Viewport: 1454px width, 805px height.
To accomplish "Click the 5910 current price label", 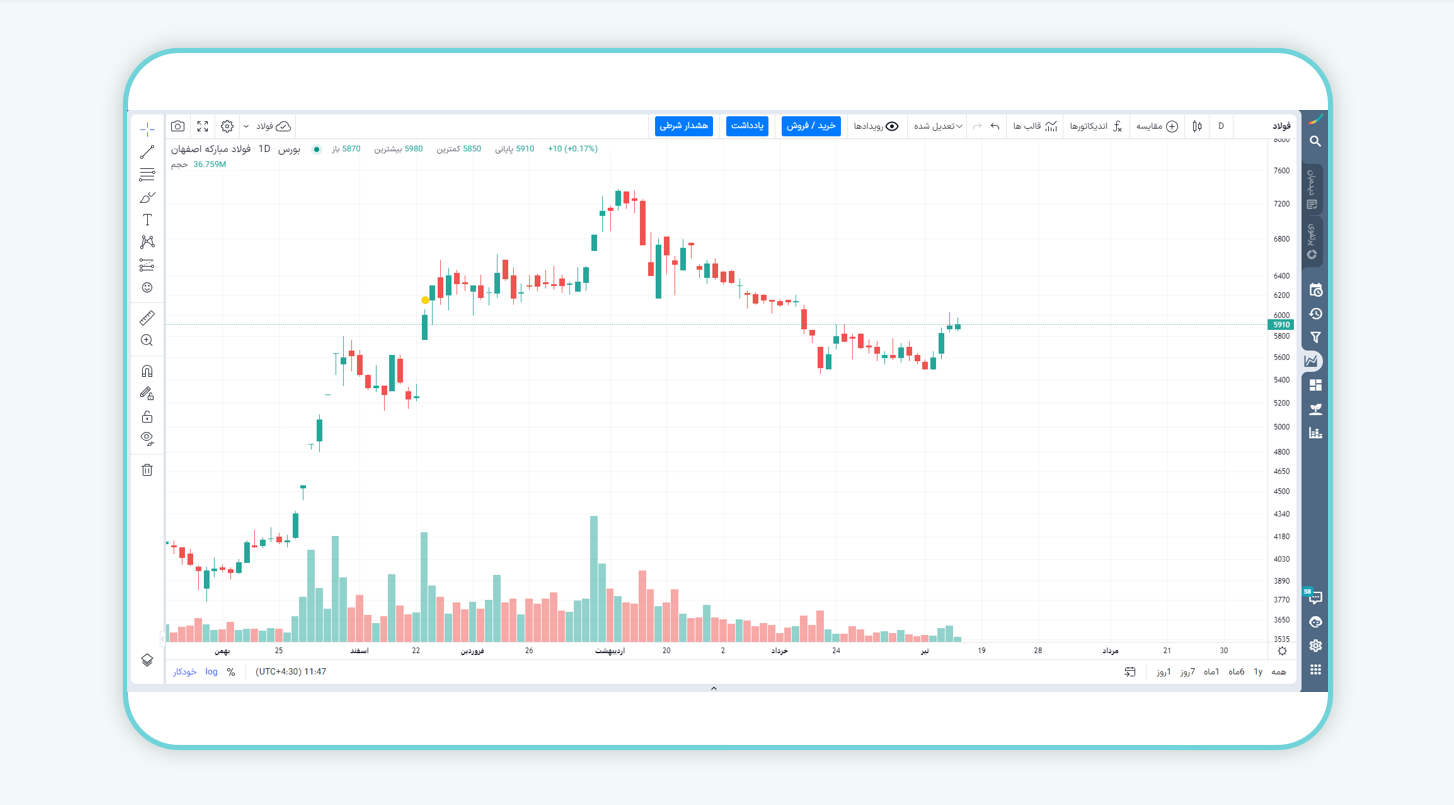I will [x=1281, y=325].
